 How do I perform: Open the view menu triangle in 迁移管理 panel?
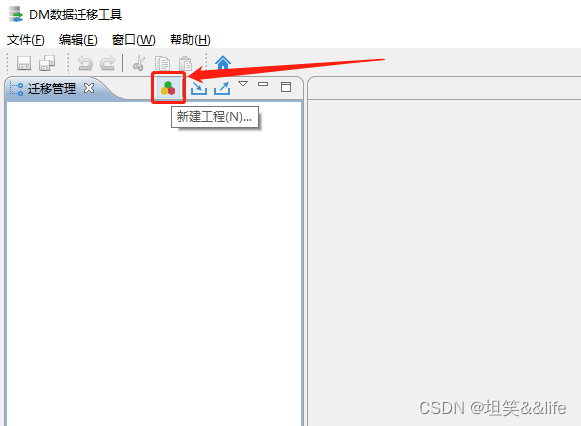[x=243, y=84]
